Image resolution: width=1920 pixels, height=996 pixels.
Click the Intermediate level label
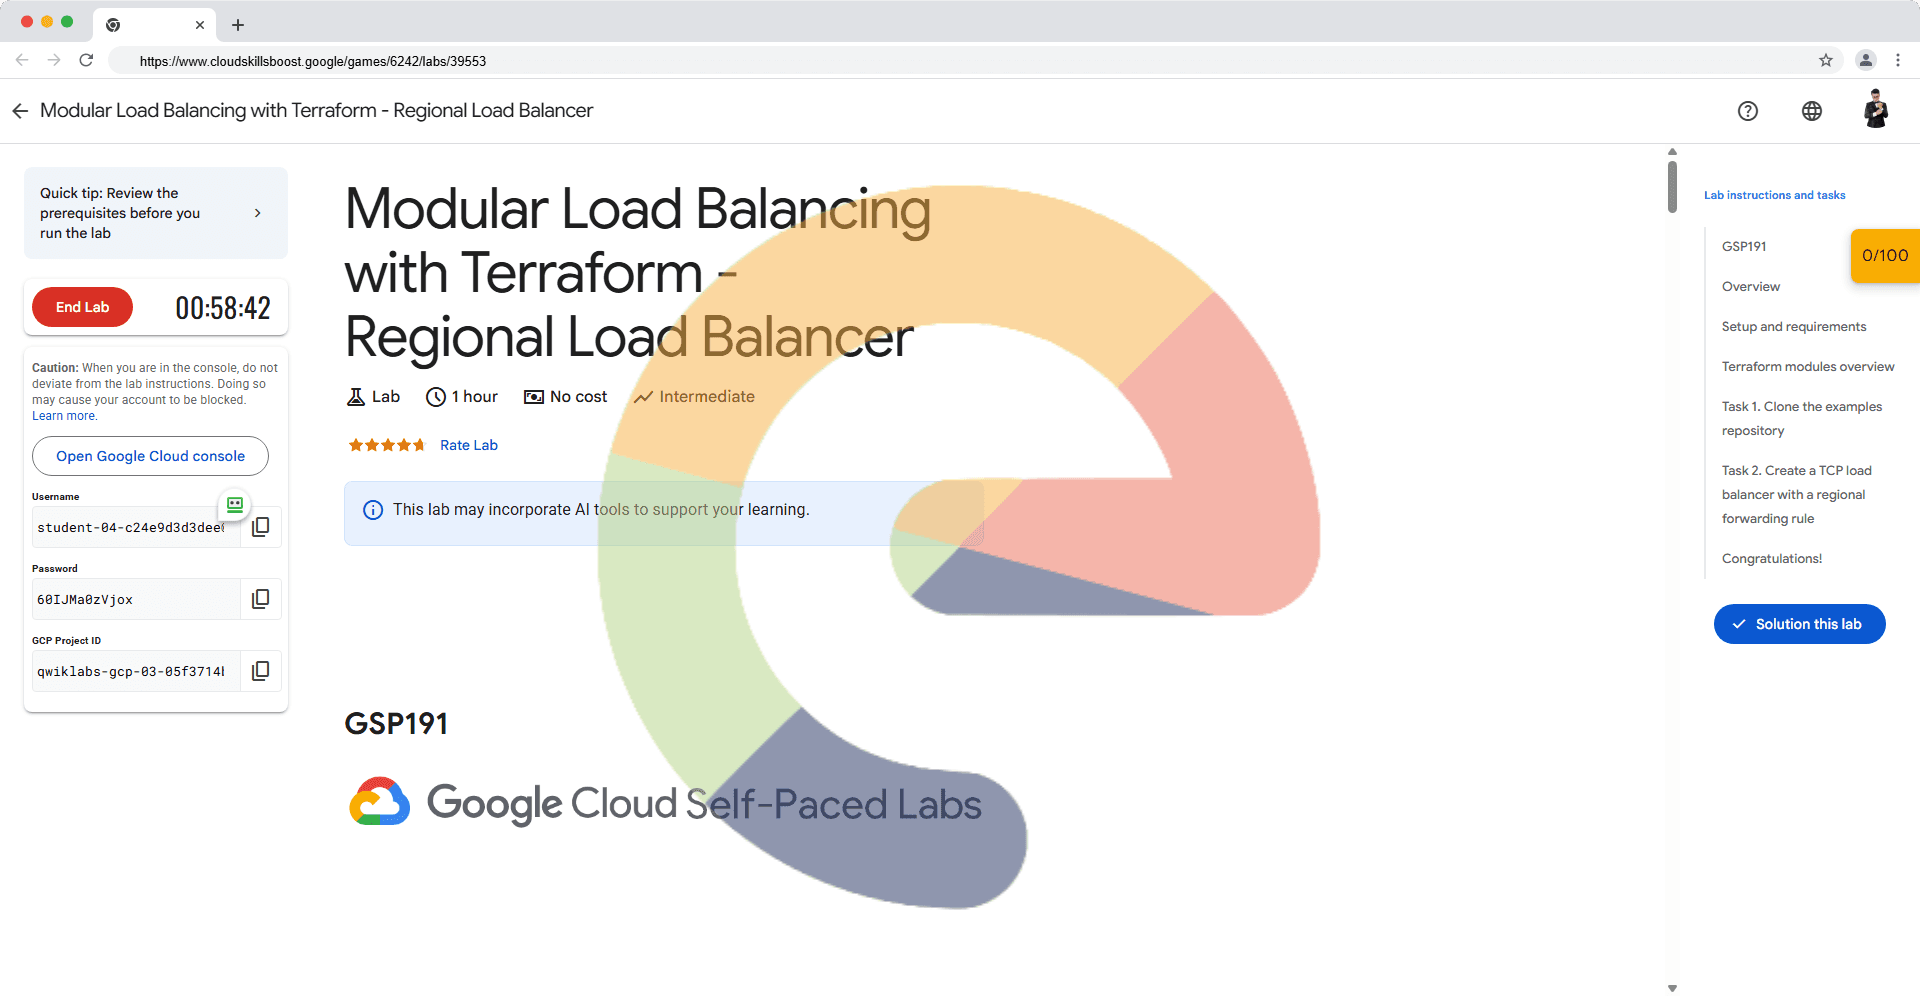707,397
